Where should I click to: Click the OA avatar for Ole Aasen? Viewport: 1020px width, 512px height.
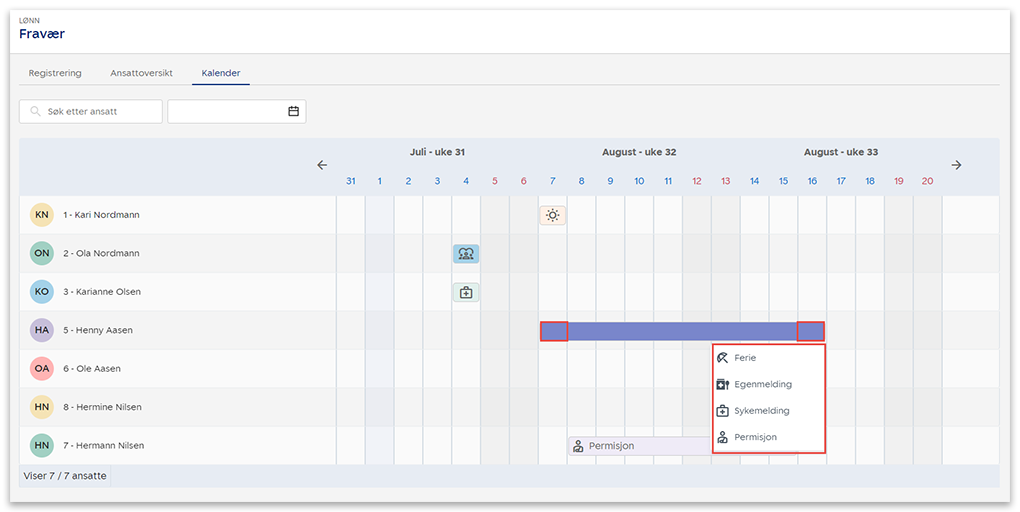pos(42,368)
